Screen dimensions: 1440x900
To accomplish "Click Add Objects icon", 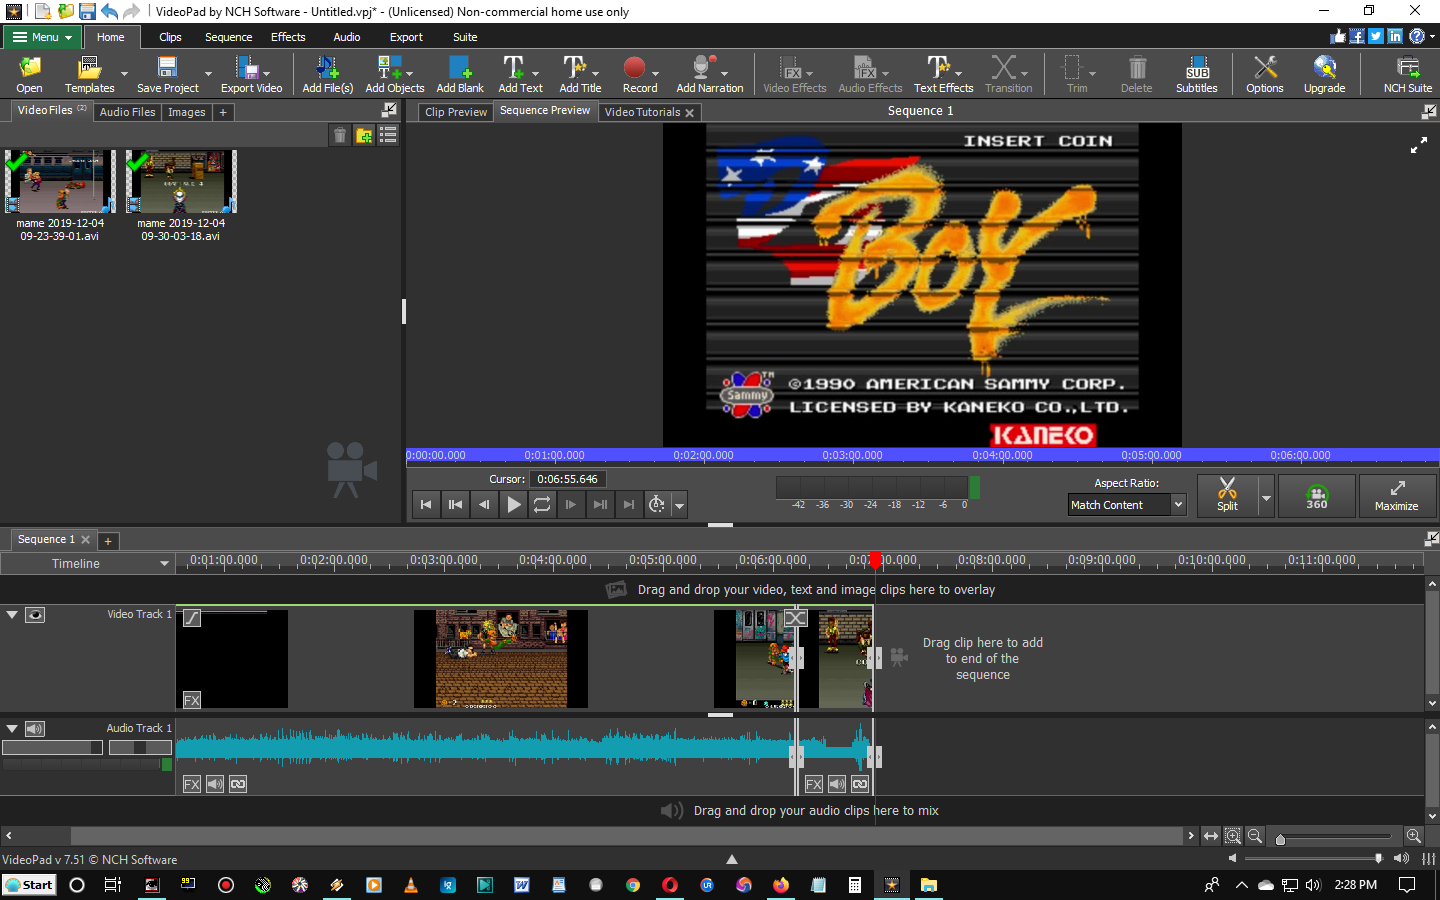I will 394,75.
